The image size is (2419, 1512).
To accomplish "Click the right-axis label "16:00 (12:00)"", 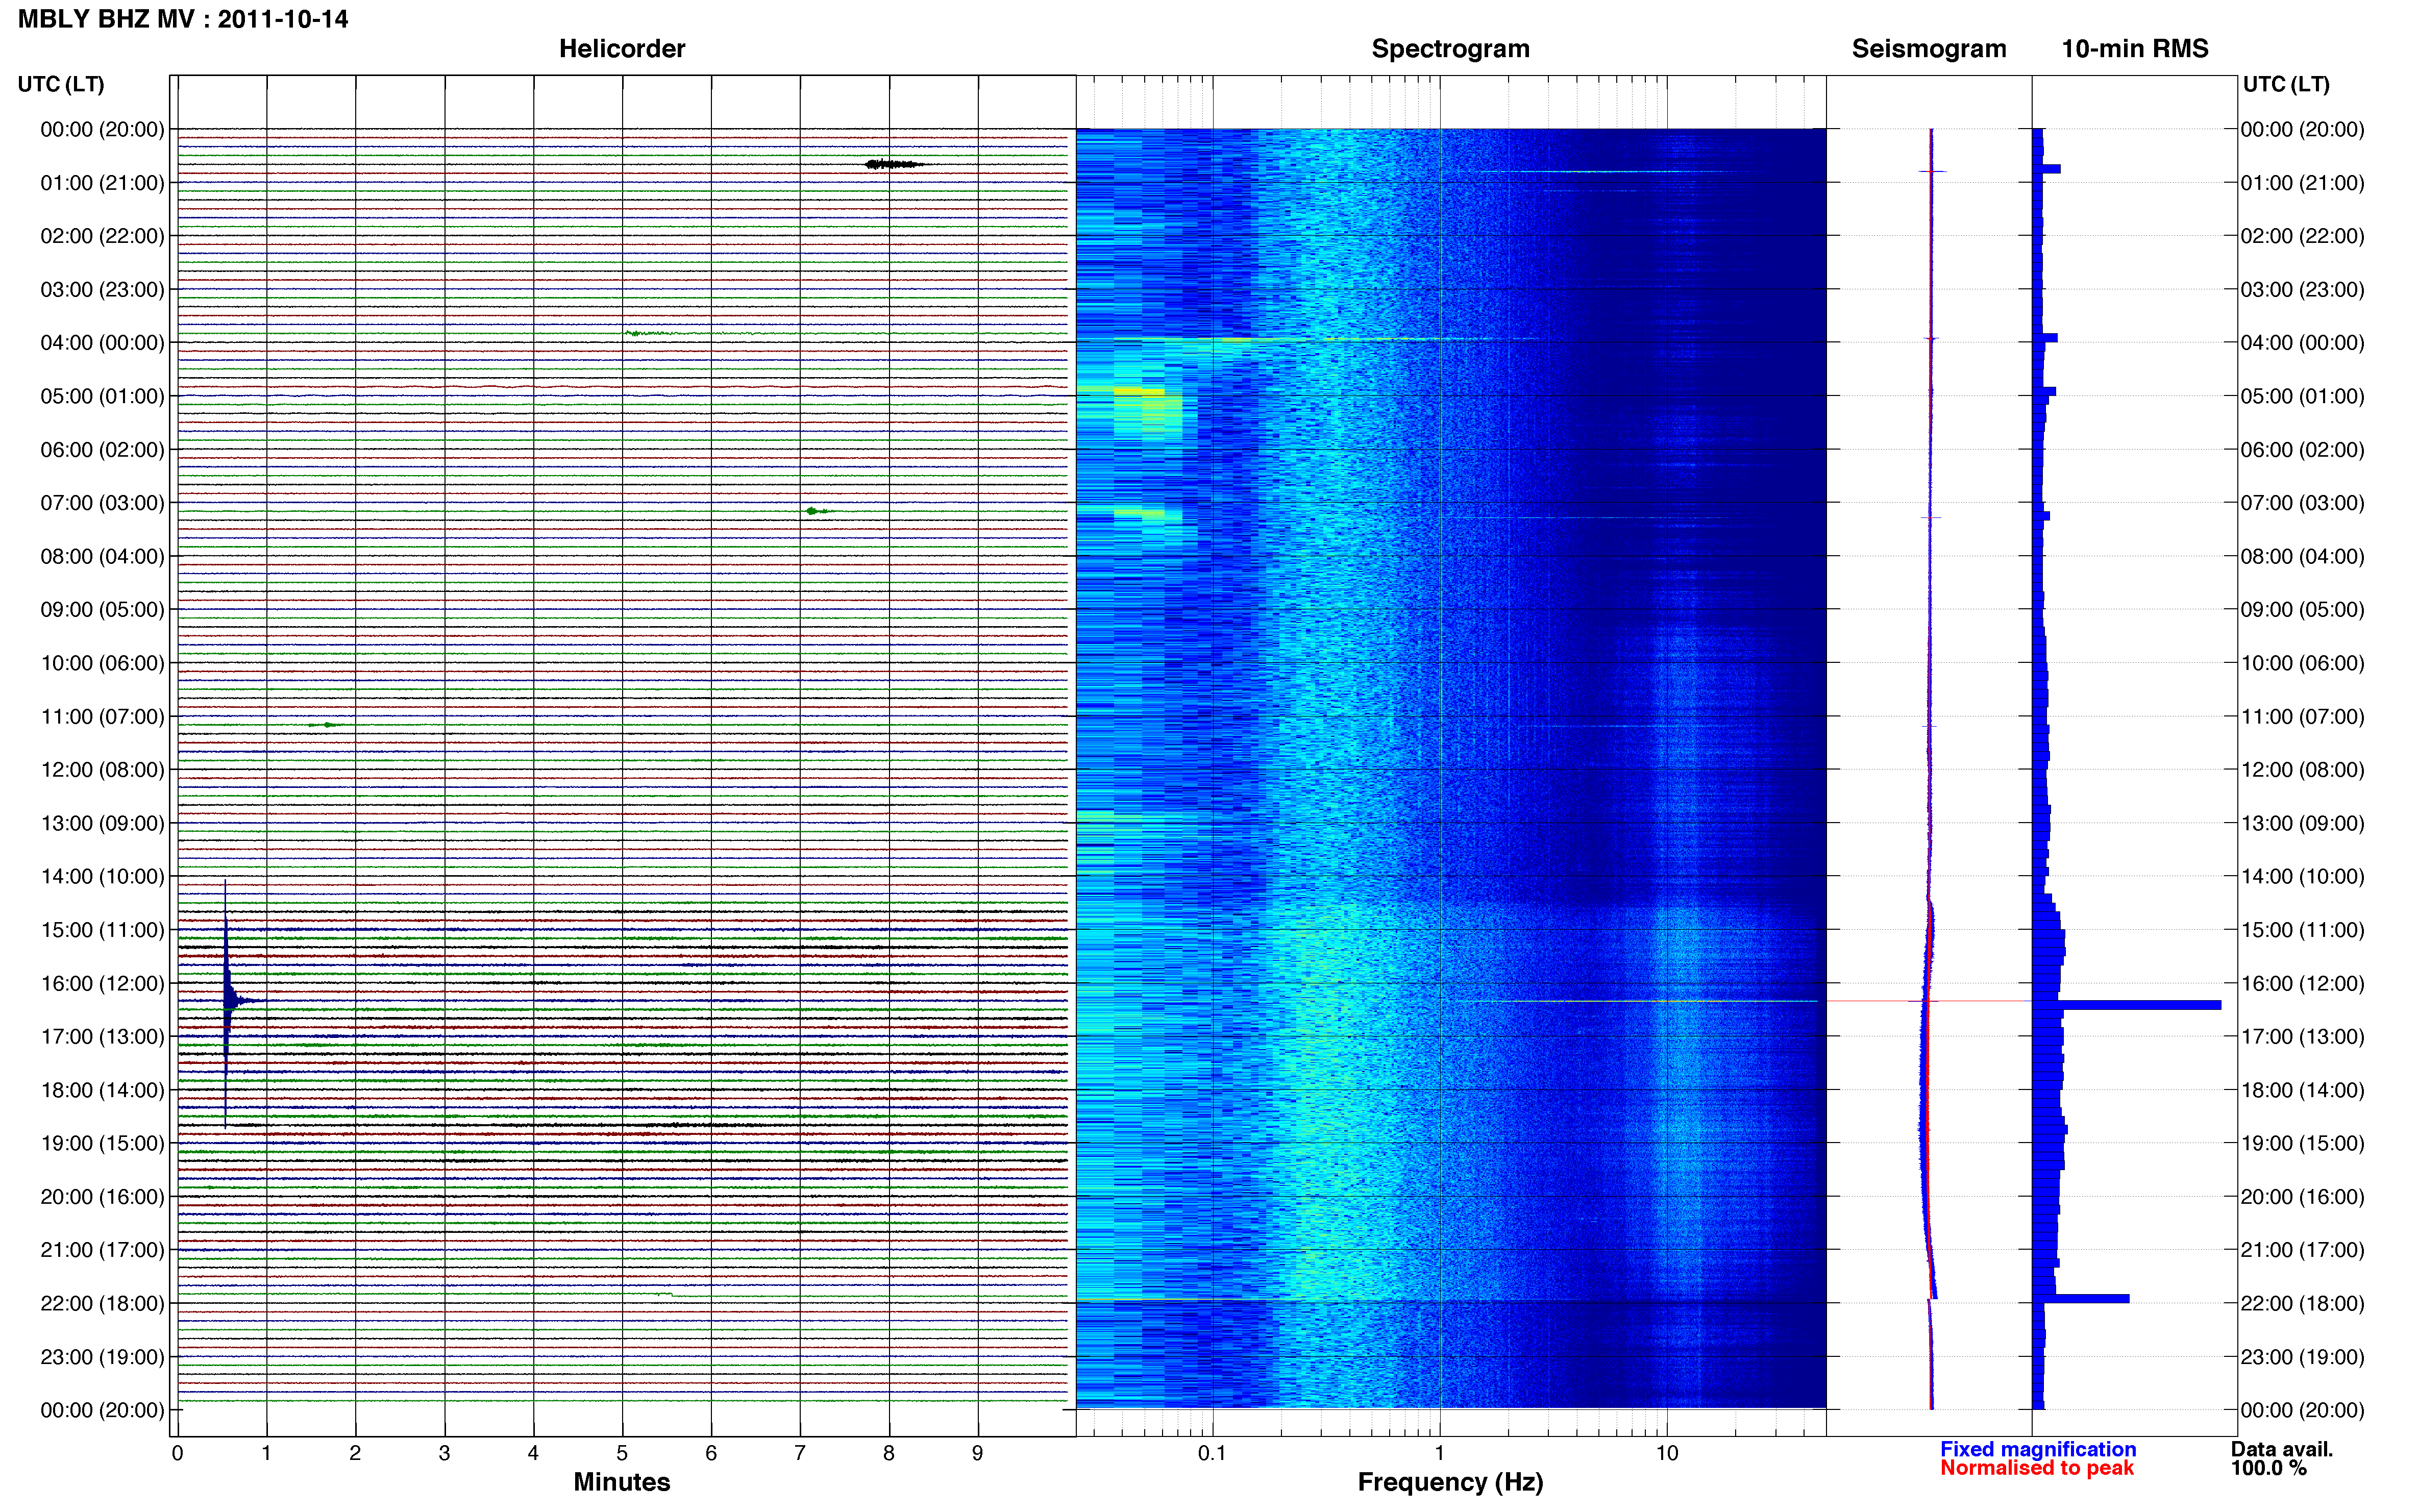I will [x=2303, y=984].
